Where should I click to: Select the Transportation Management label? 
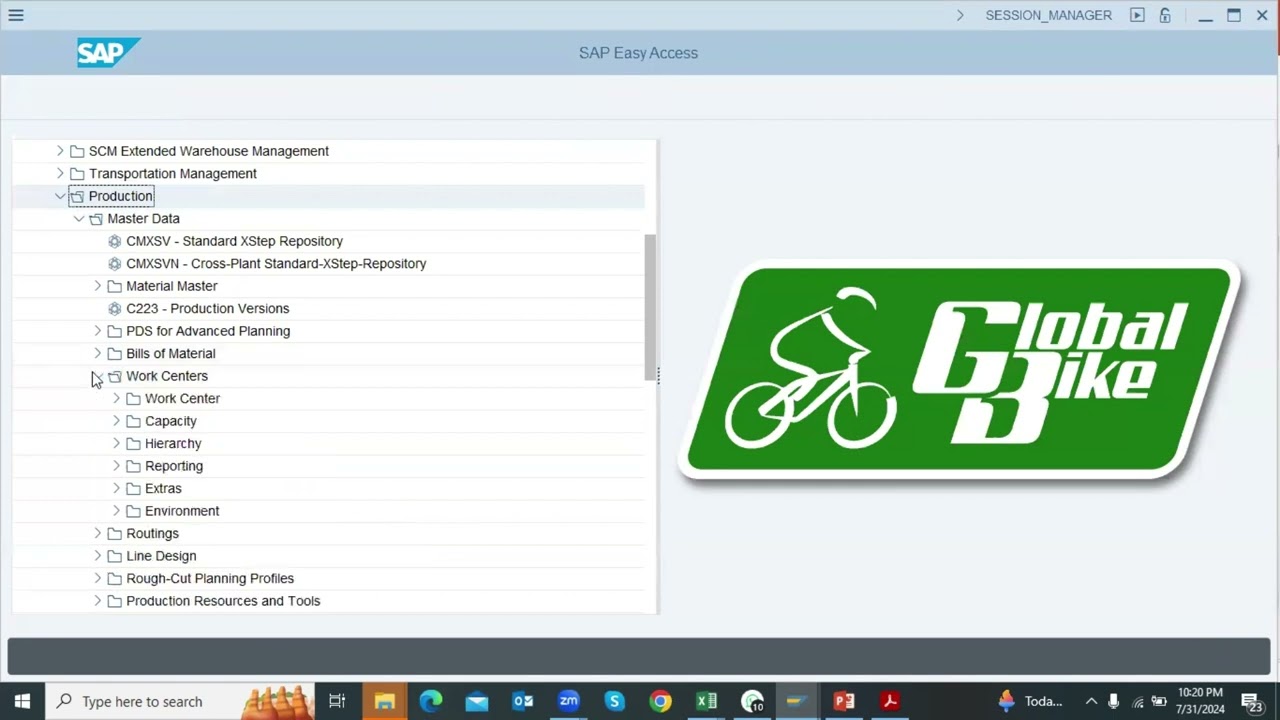point(173,173)
